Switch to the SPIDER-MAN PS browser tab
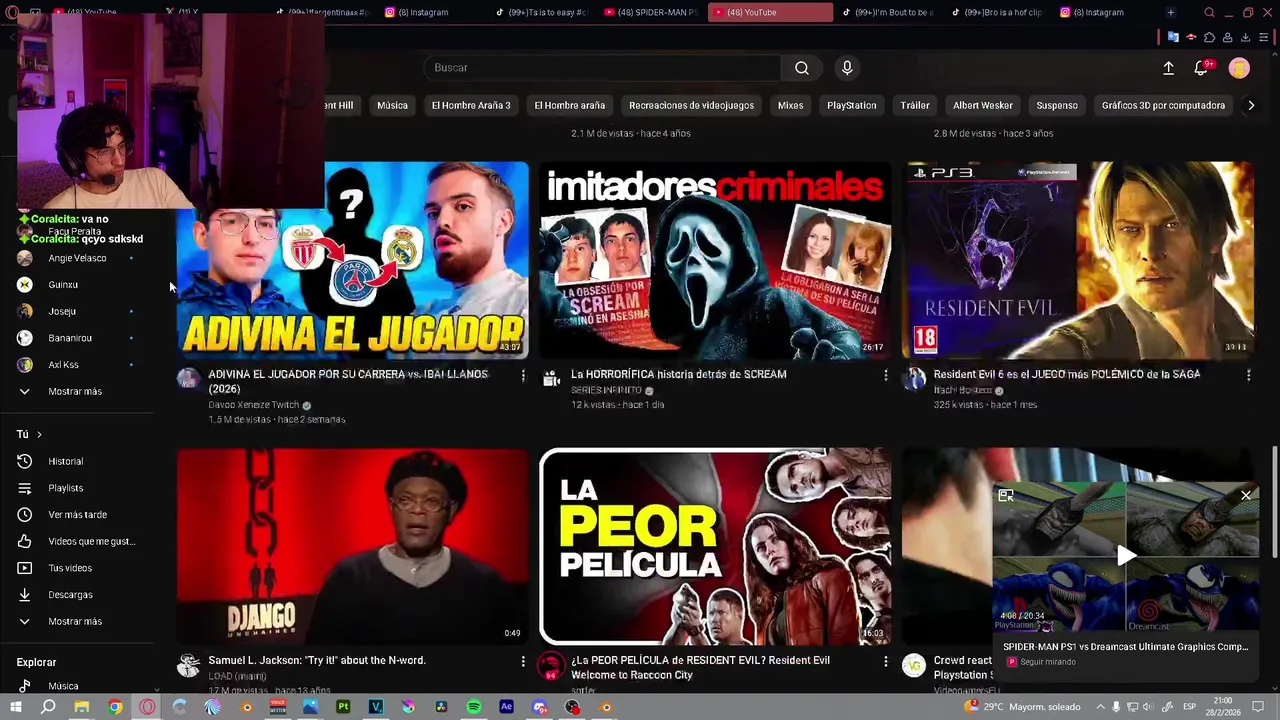 (651, 12)
